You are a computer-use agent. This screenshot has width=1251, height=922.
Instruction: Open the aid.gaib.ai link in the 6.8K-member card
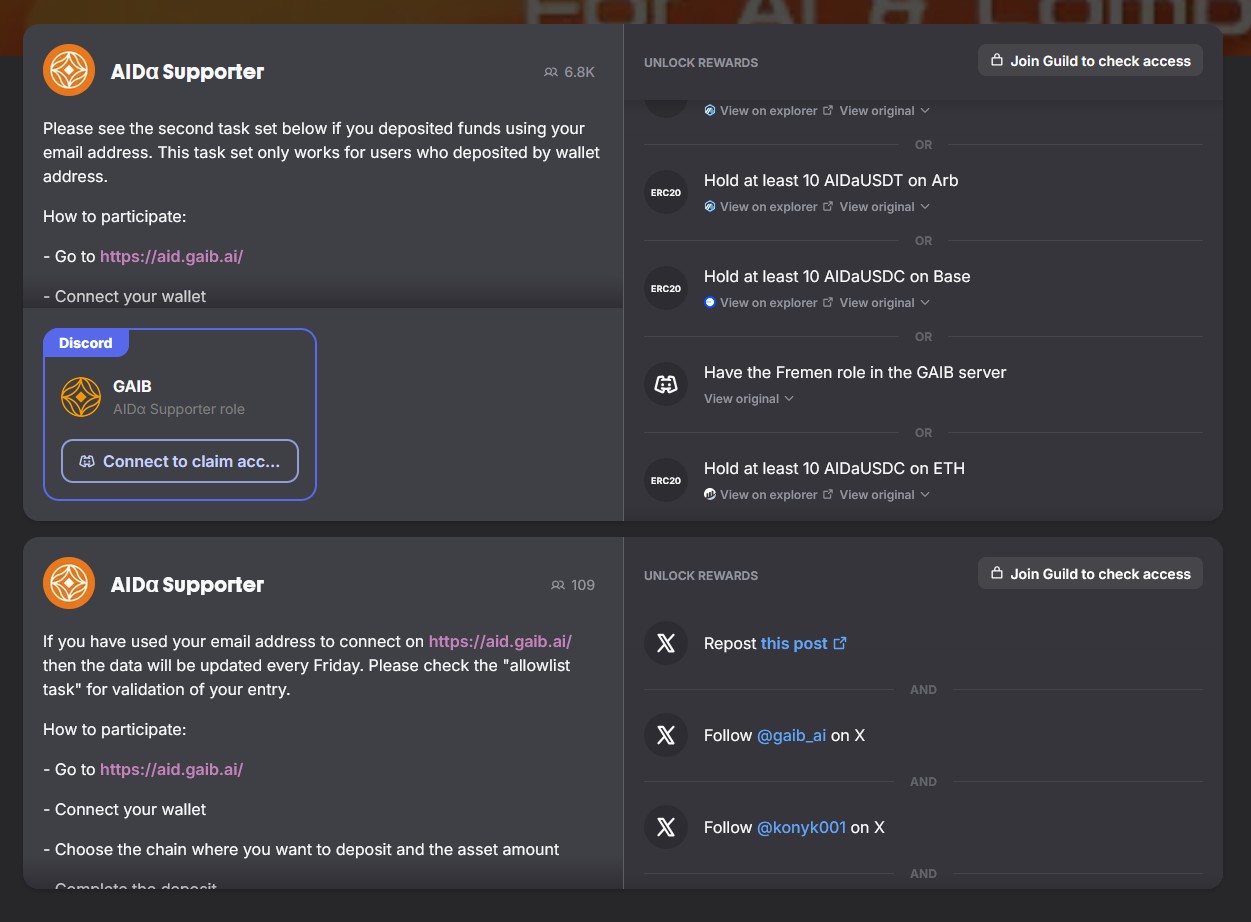pyautogui.click(x=172, y=256)
